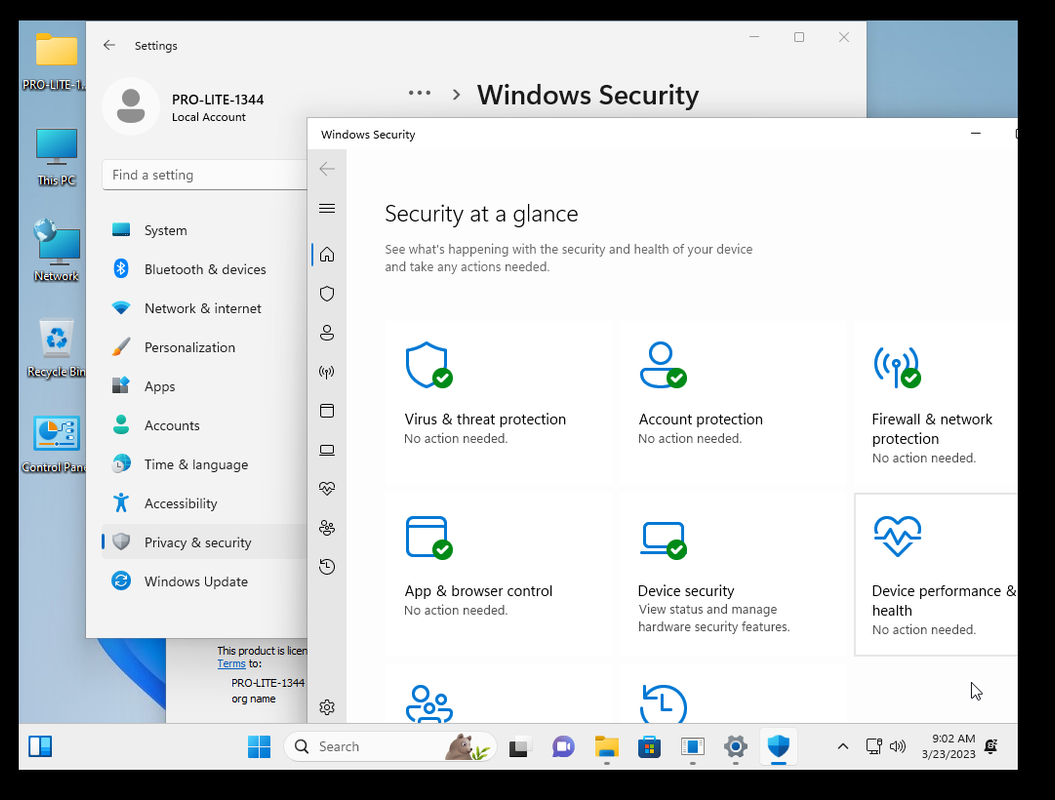The height and width of the screenshot is (800, 1055).
Task: Open the Virus & threat protection card
Action: click(501, 402)
